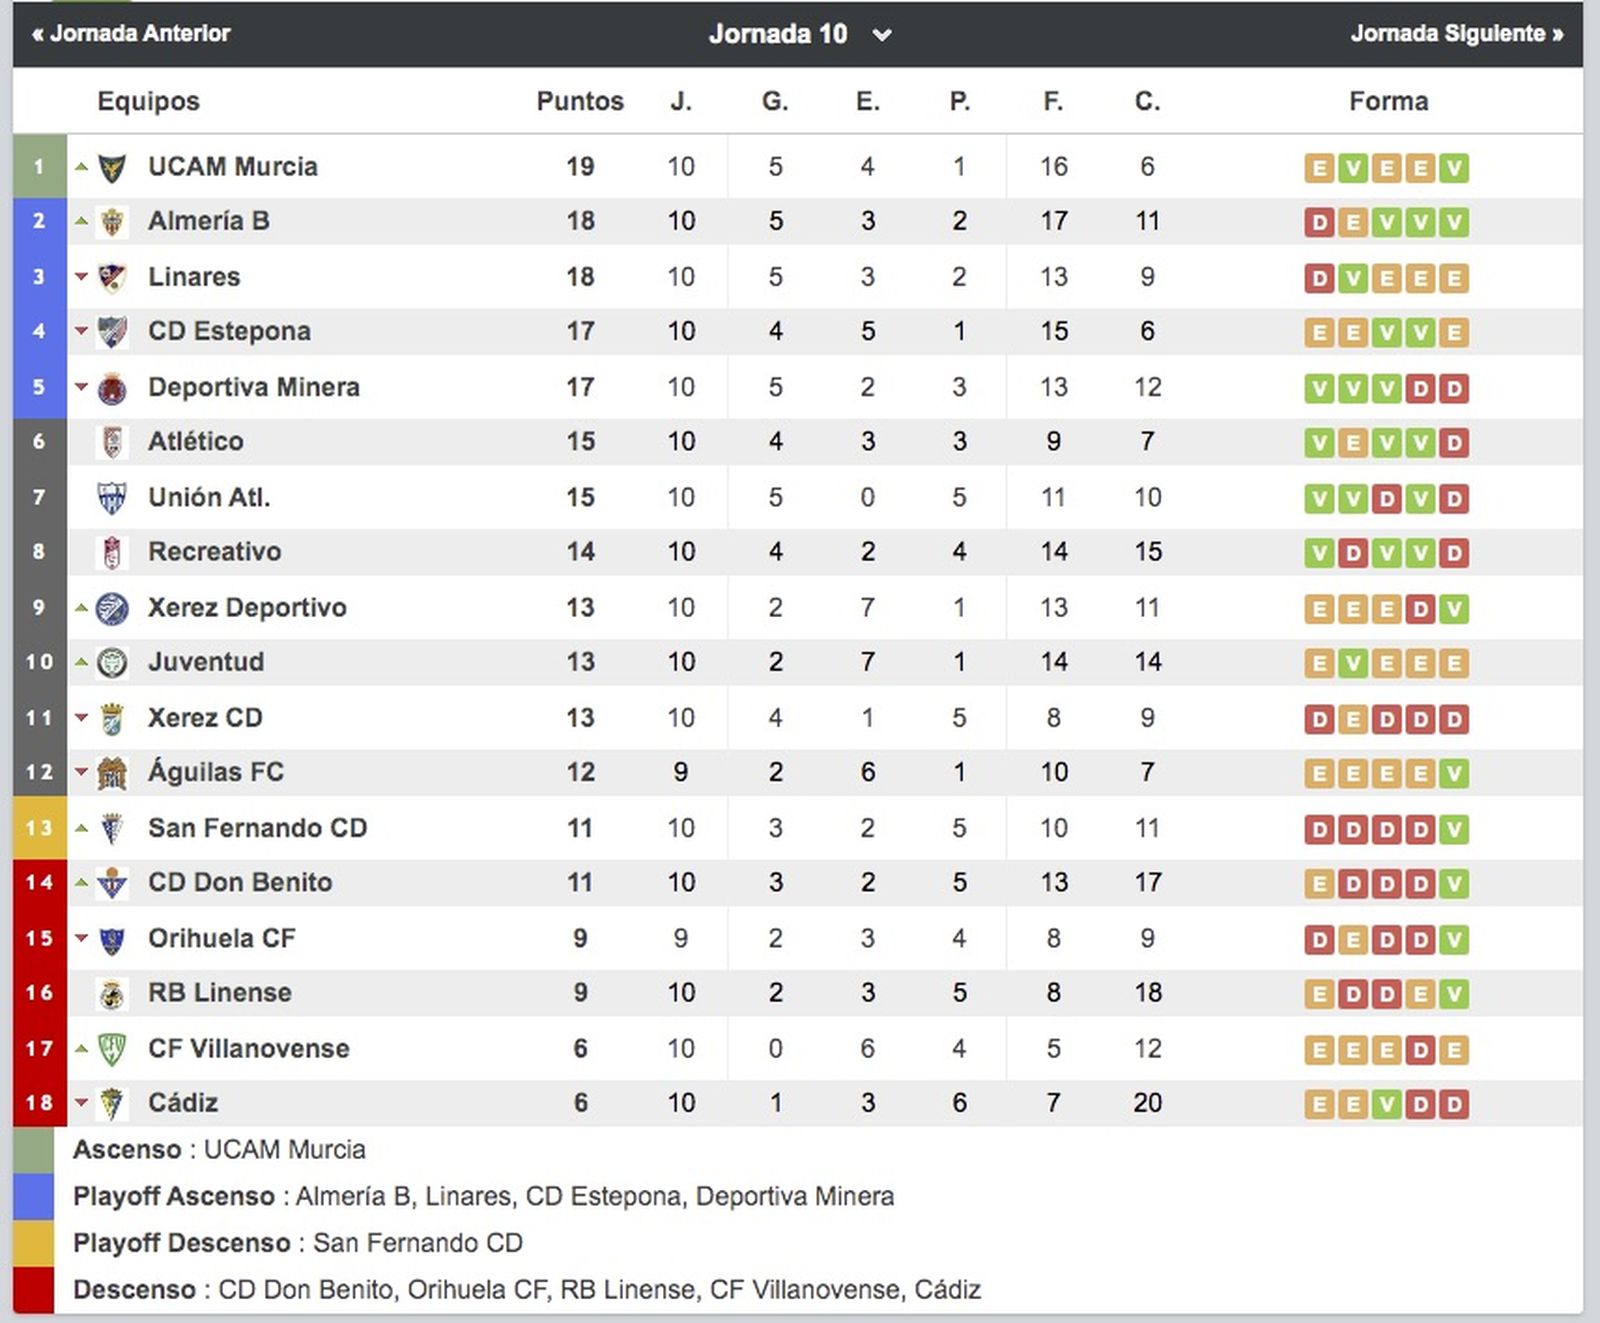Click the Cádiz club badge
Image resolution: width=1600 pixels, height=1323 pixels.
click(x=113, y=1103)
